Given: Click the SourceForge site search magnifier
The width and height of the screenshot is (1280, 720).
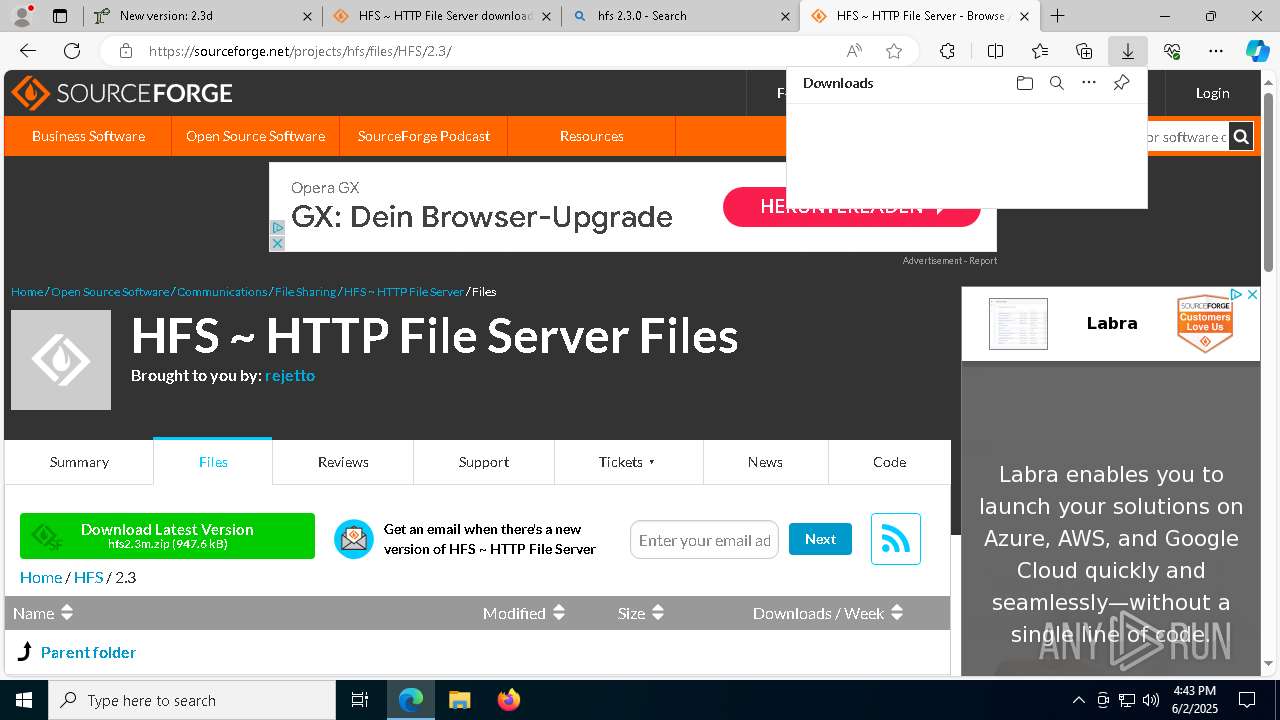Looking at the screenshot, I should (x=1241, y=137).
